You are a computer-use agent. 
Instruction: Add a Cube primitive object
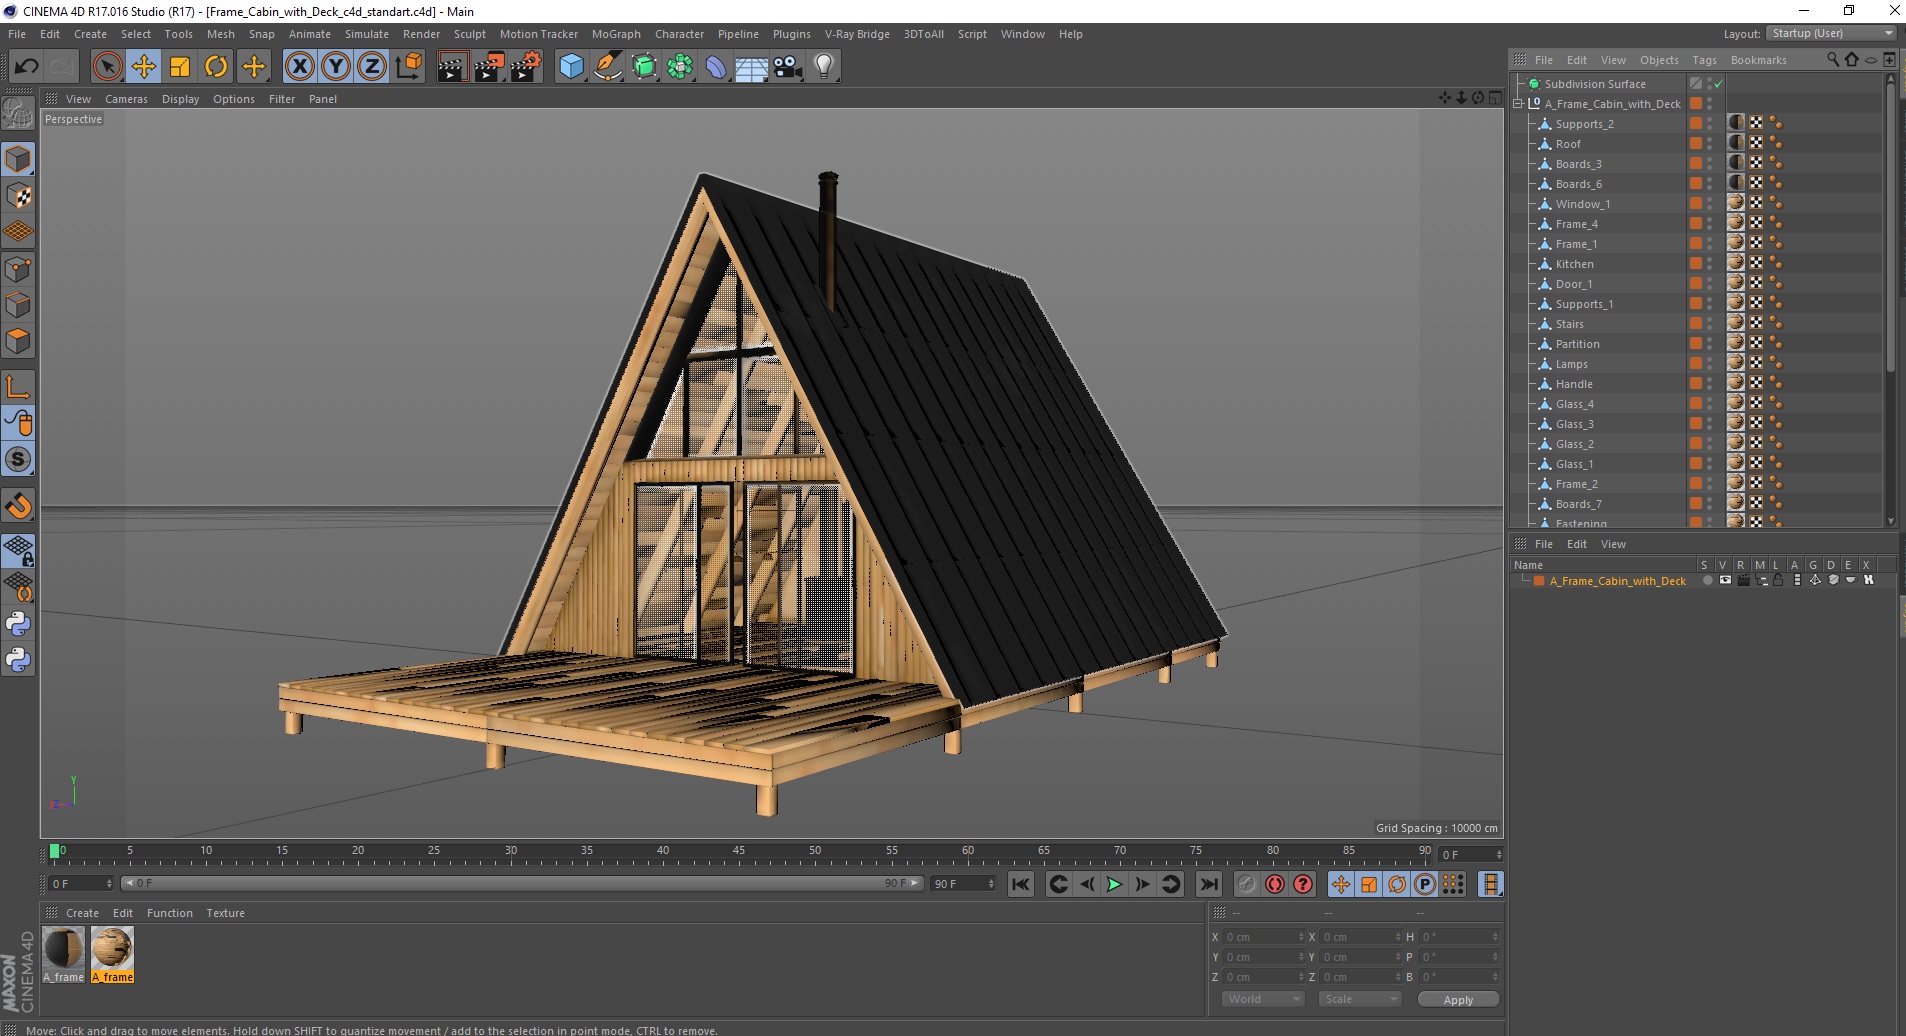(571, 67)
